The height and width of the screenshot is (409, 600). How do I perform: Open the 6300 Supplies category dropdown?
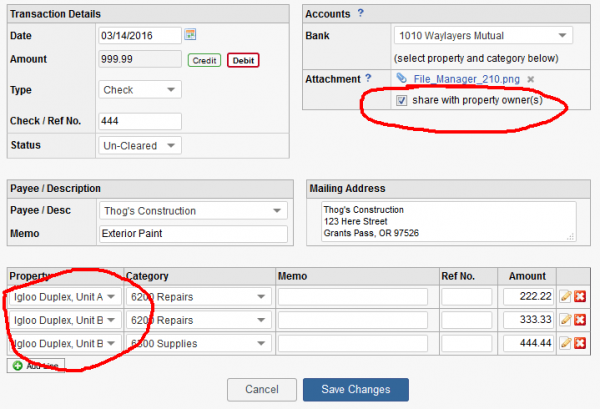(x=198, y=343)
